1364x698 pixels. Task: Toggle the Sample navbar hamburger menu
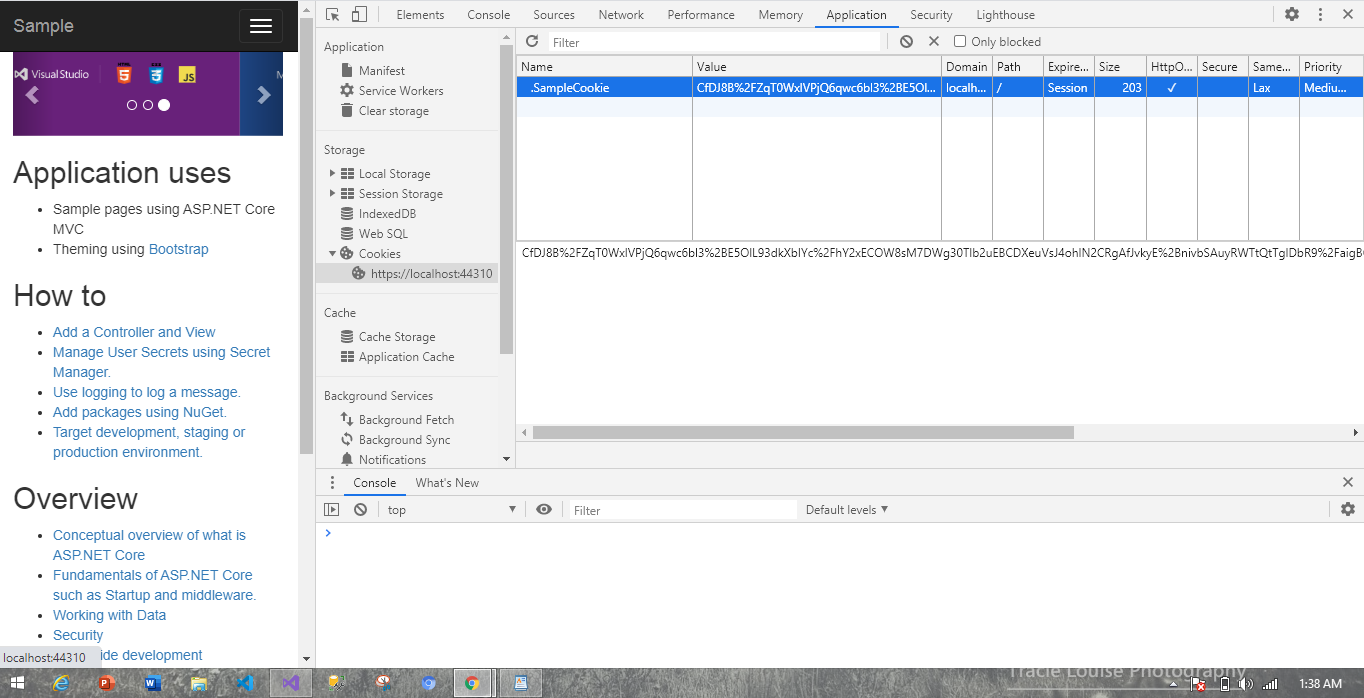click(x=261, y=26)
